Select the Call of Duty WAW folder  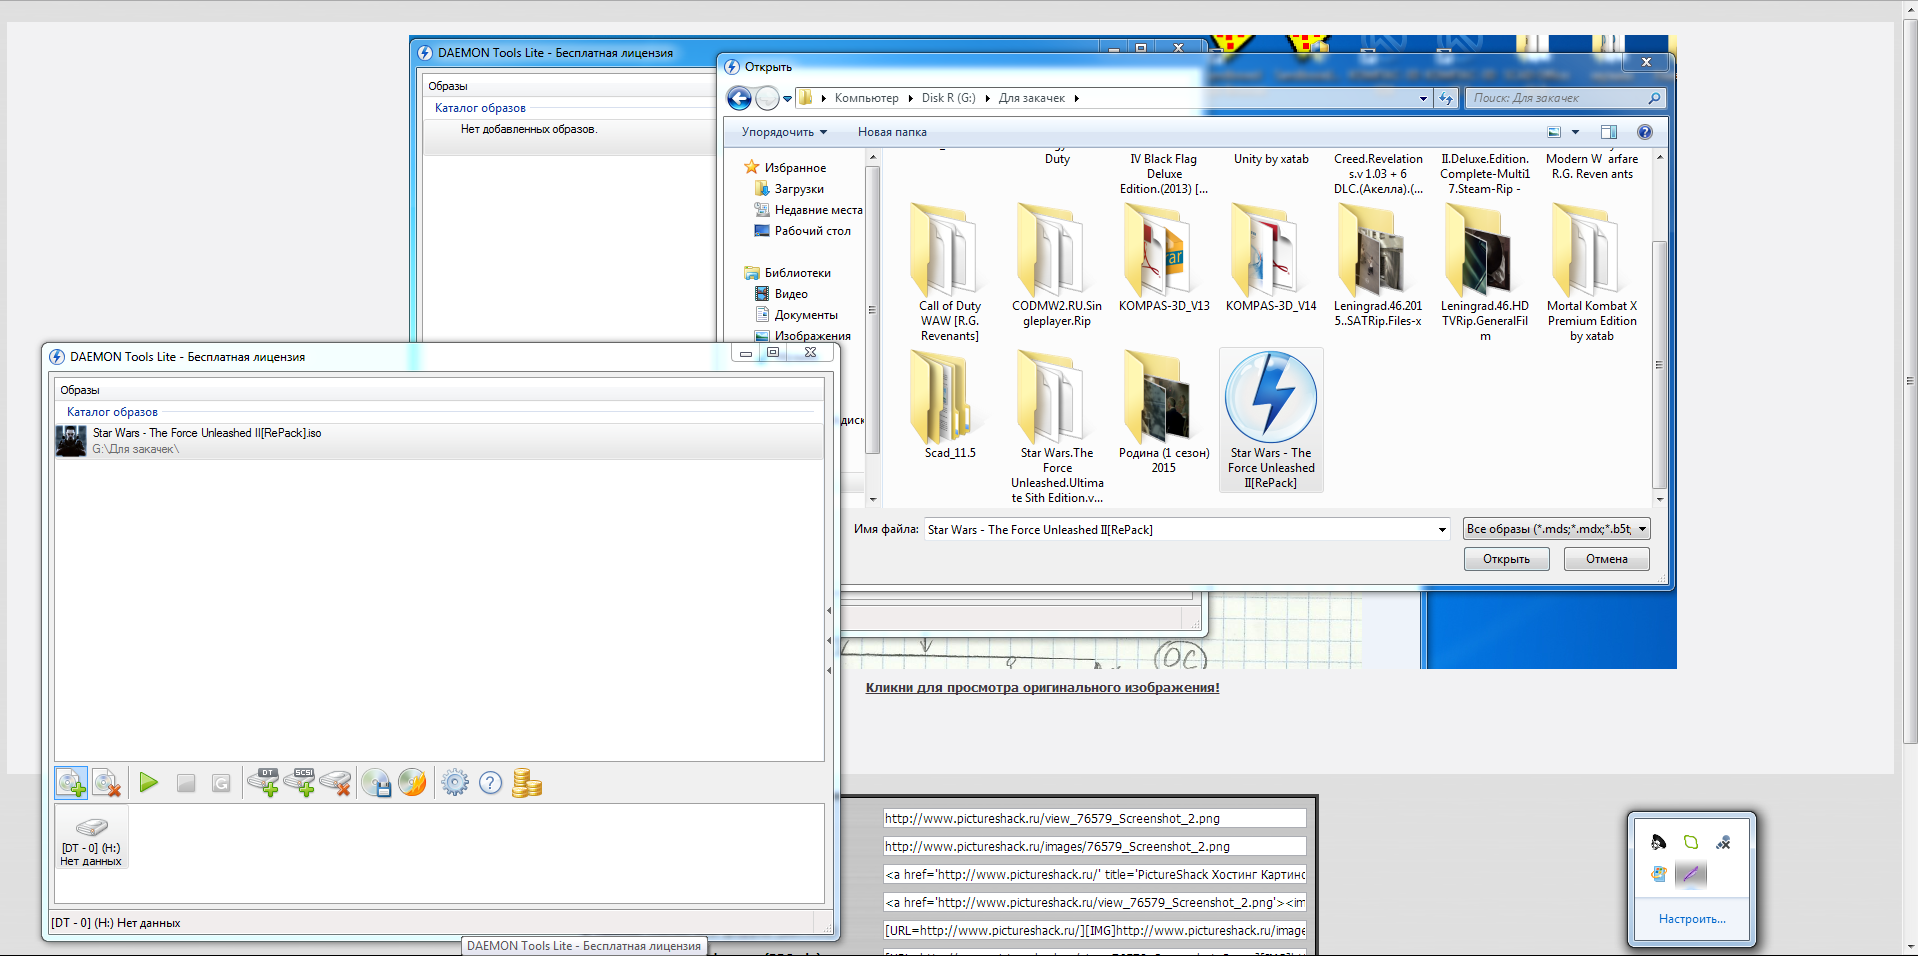[x=949, y=272]
